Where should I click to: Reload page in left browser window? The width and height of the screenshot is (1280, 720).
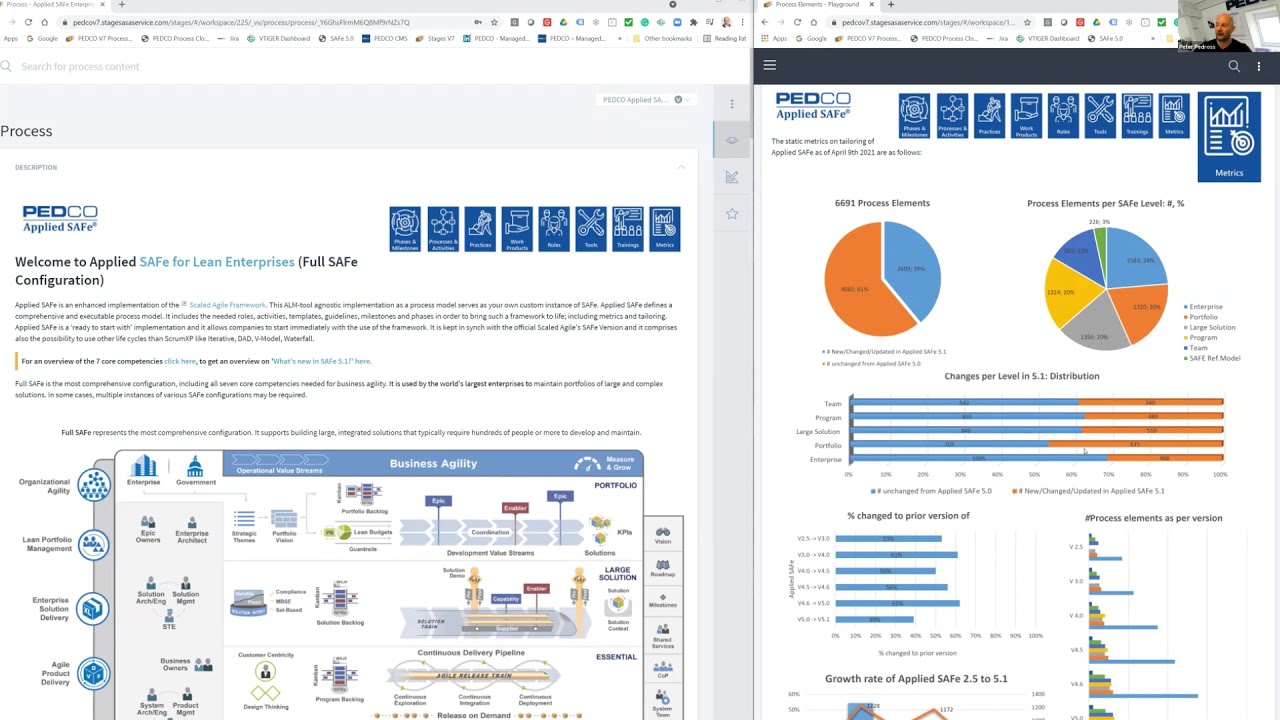pyautogui.click(x=27, y=22)
